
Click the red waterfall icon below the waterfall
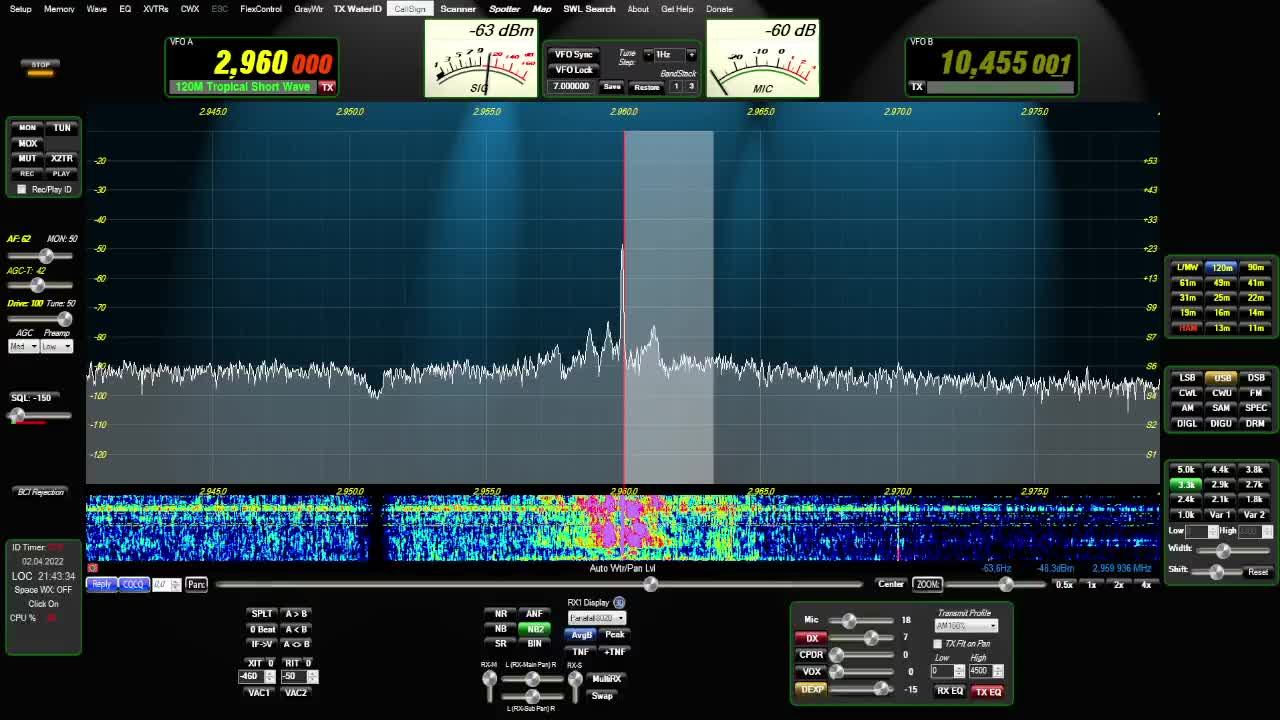coord(92,568)
